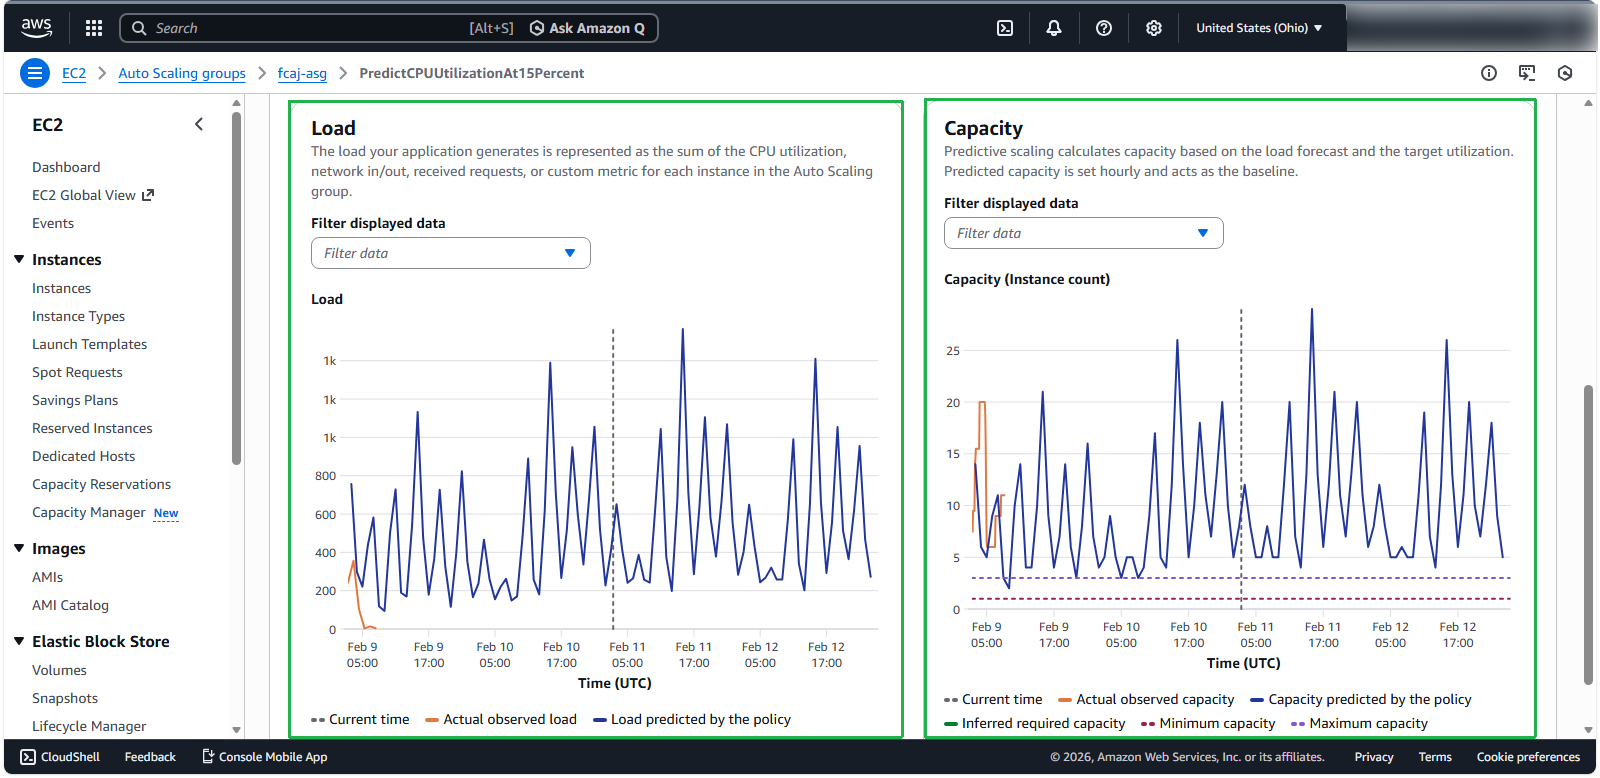Open the Load Filter data dropdown

[451, 253]
